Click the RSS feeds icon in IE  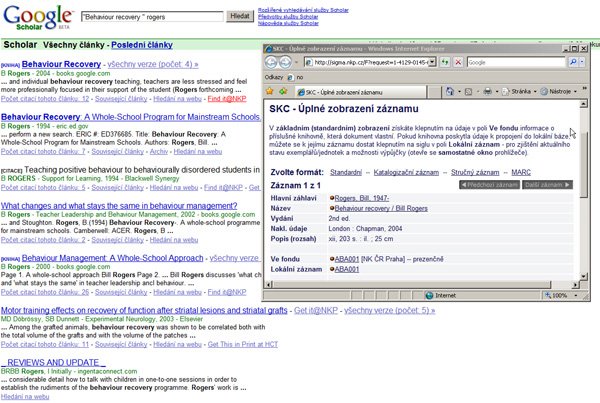[x=468, y=92]
